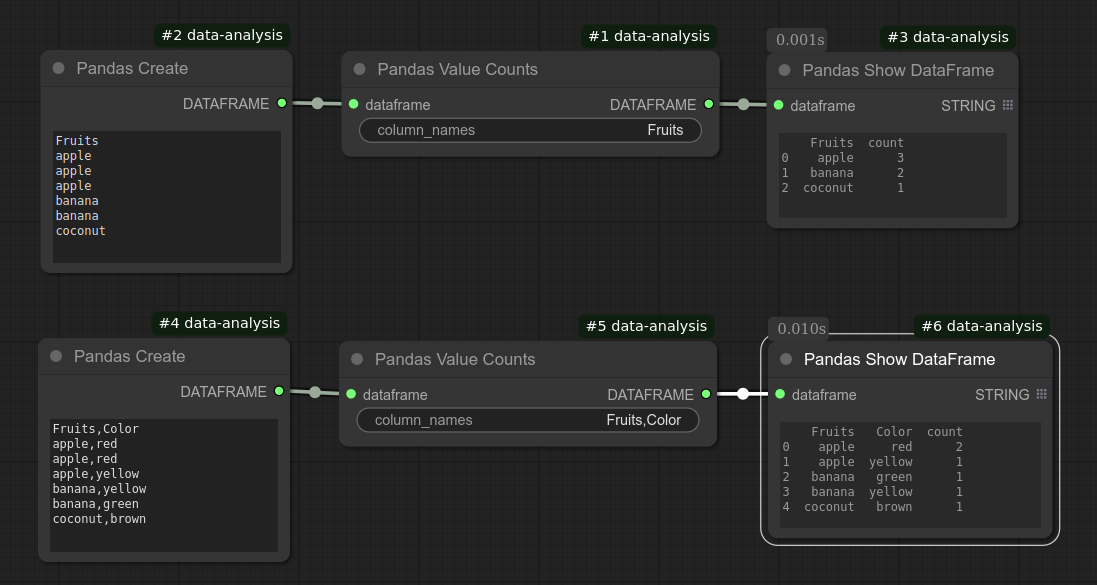
Task: Click the 0.010s execution time label
Action: click(798, 328)
